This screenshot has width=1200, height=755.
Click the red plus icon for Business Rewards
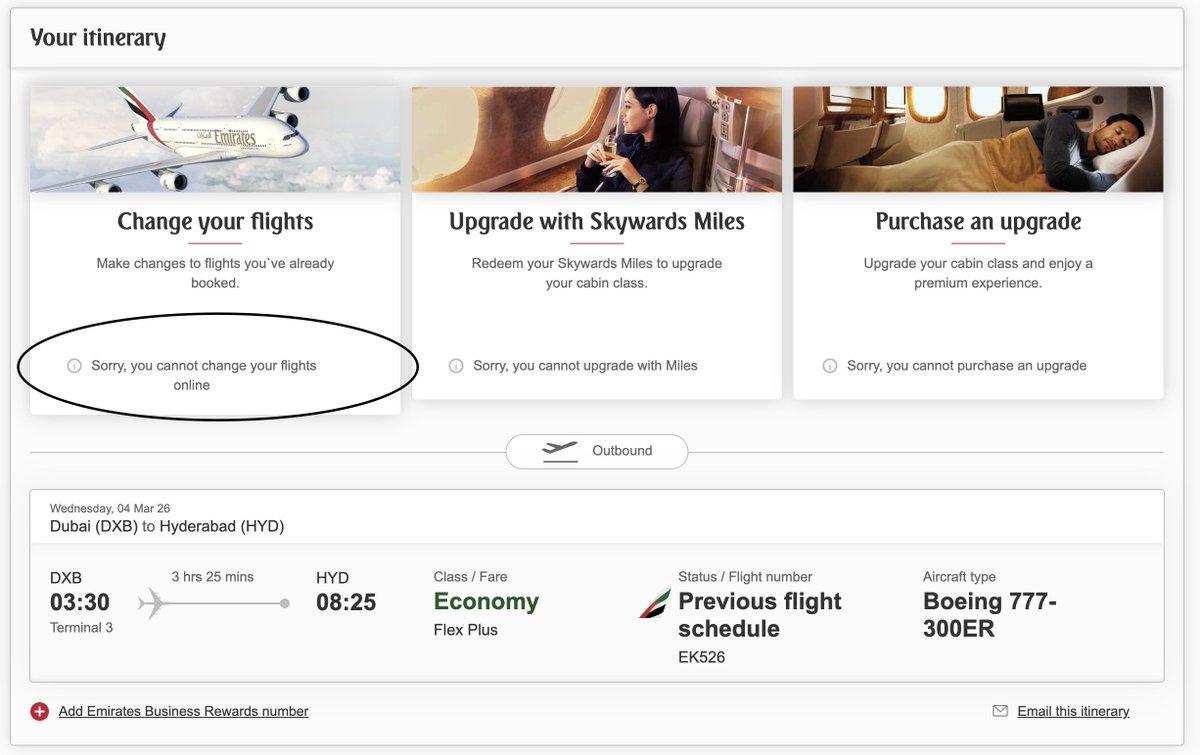pyautogui.click(x=39, y=712)
